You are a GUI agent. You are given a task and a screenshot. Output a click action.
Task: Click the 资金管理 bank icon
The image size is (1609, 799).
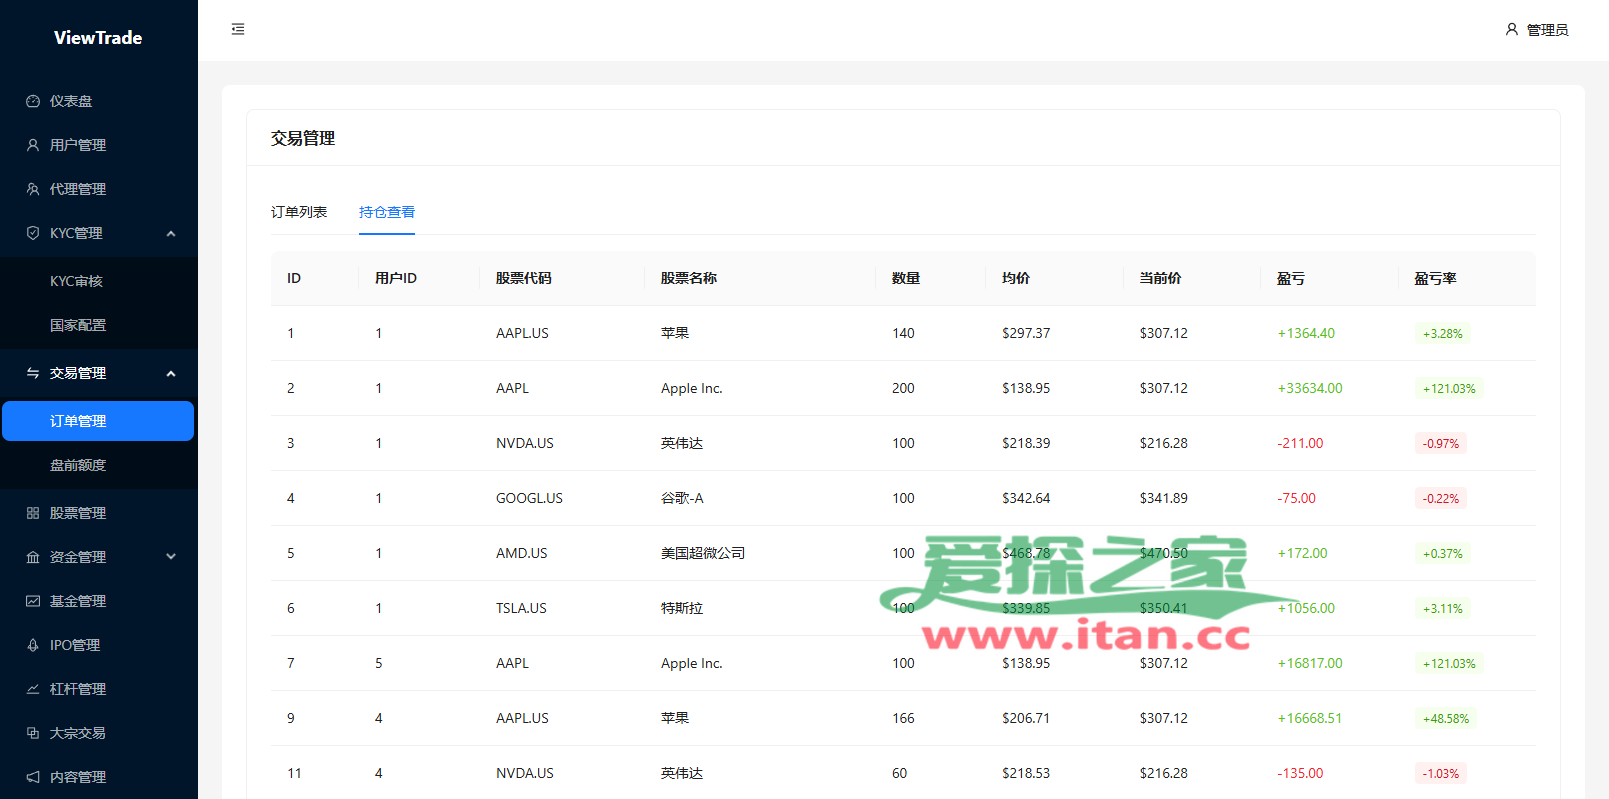click(33, 557)
